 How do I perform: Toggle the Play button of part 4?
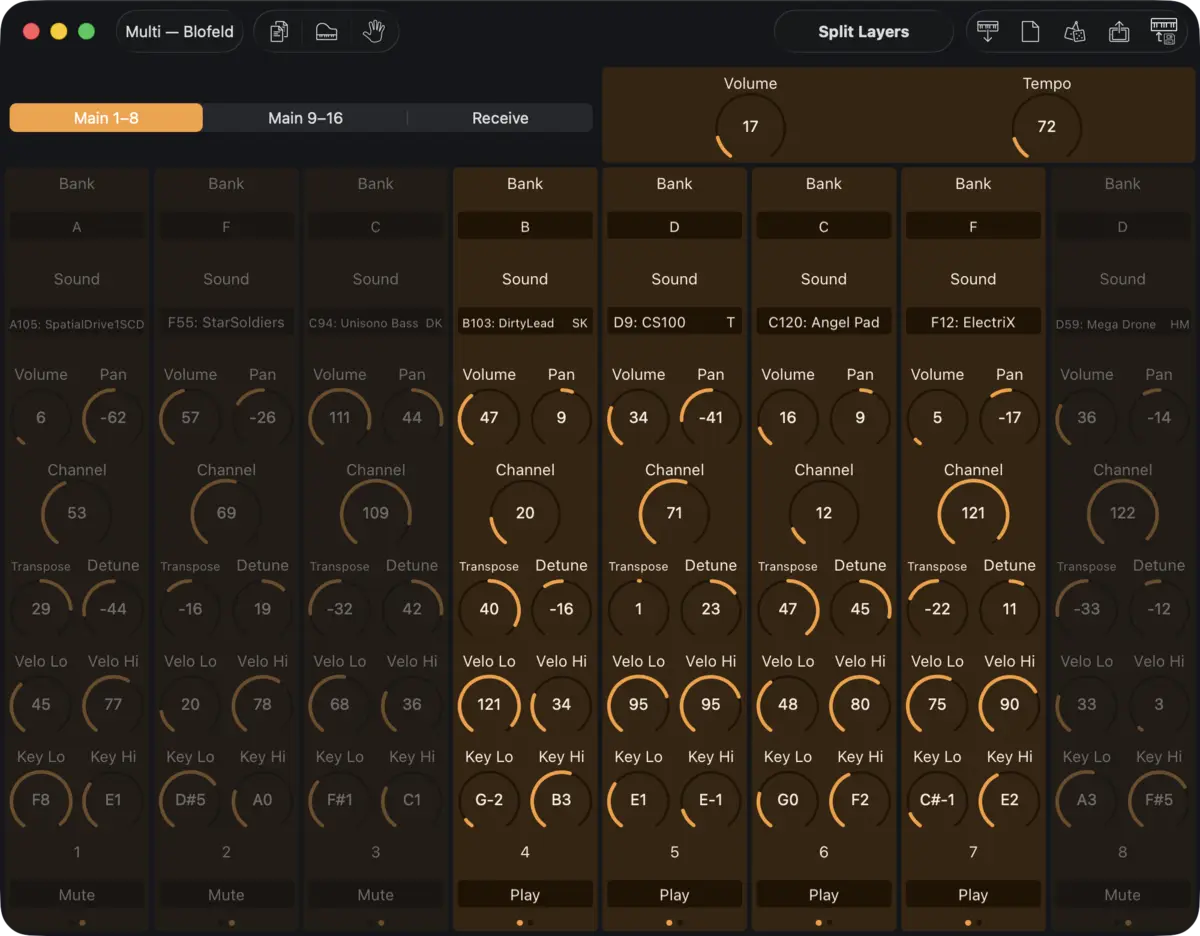coord(525,895)
